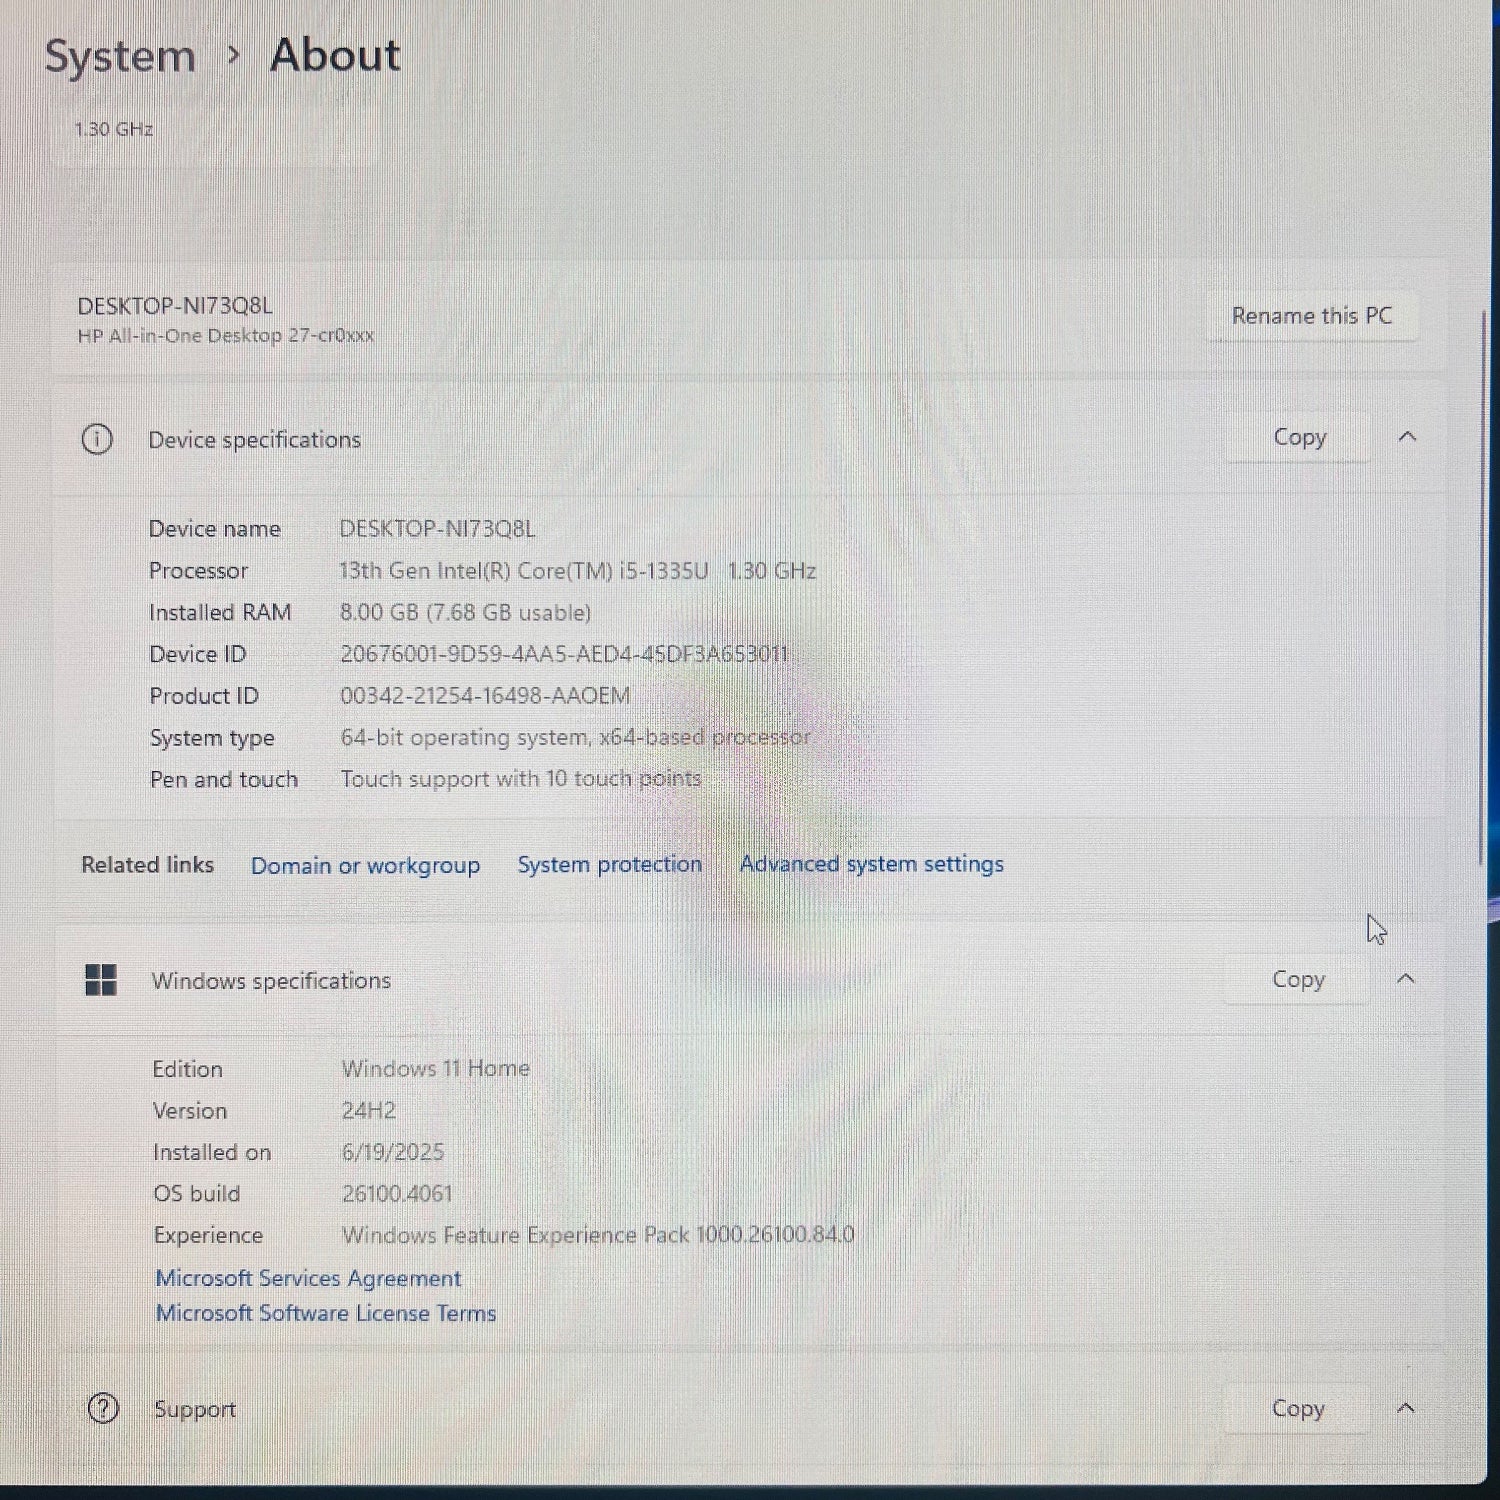
Task: Collapse the Device specifications section
Action: (1408, 437)
